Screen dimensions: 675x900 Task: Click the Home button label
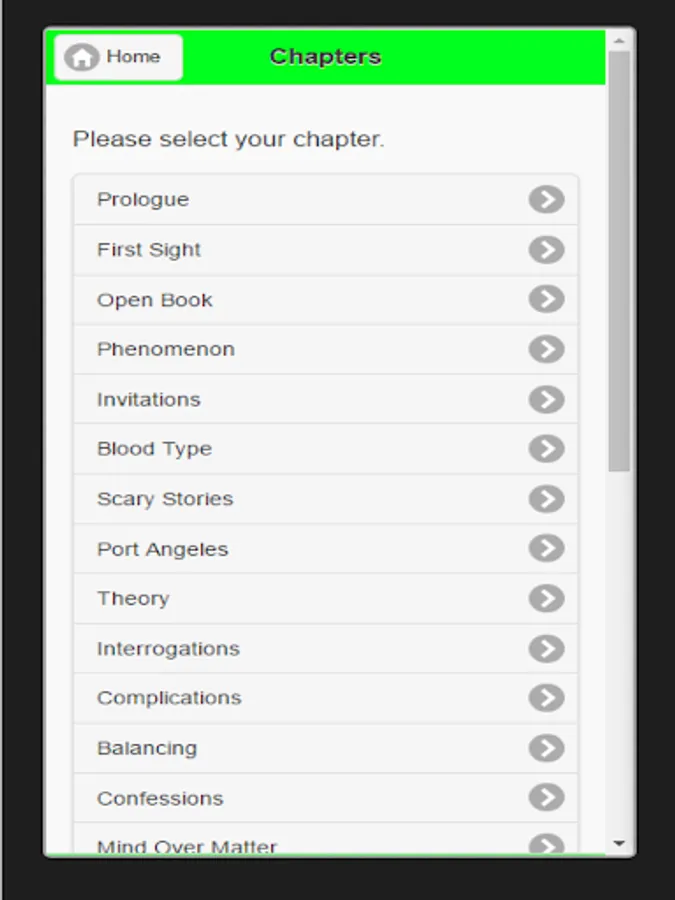pyautogui.click(x=133, y=57)
